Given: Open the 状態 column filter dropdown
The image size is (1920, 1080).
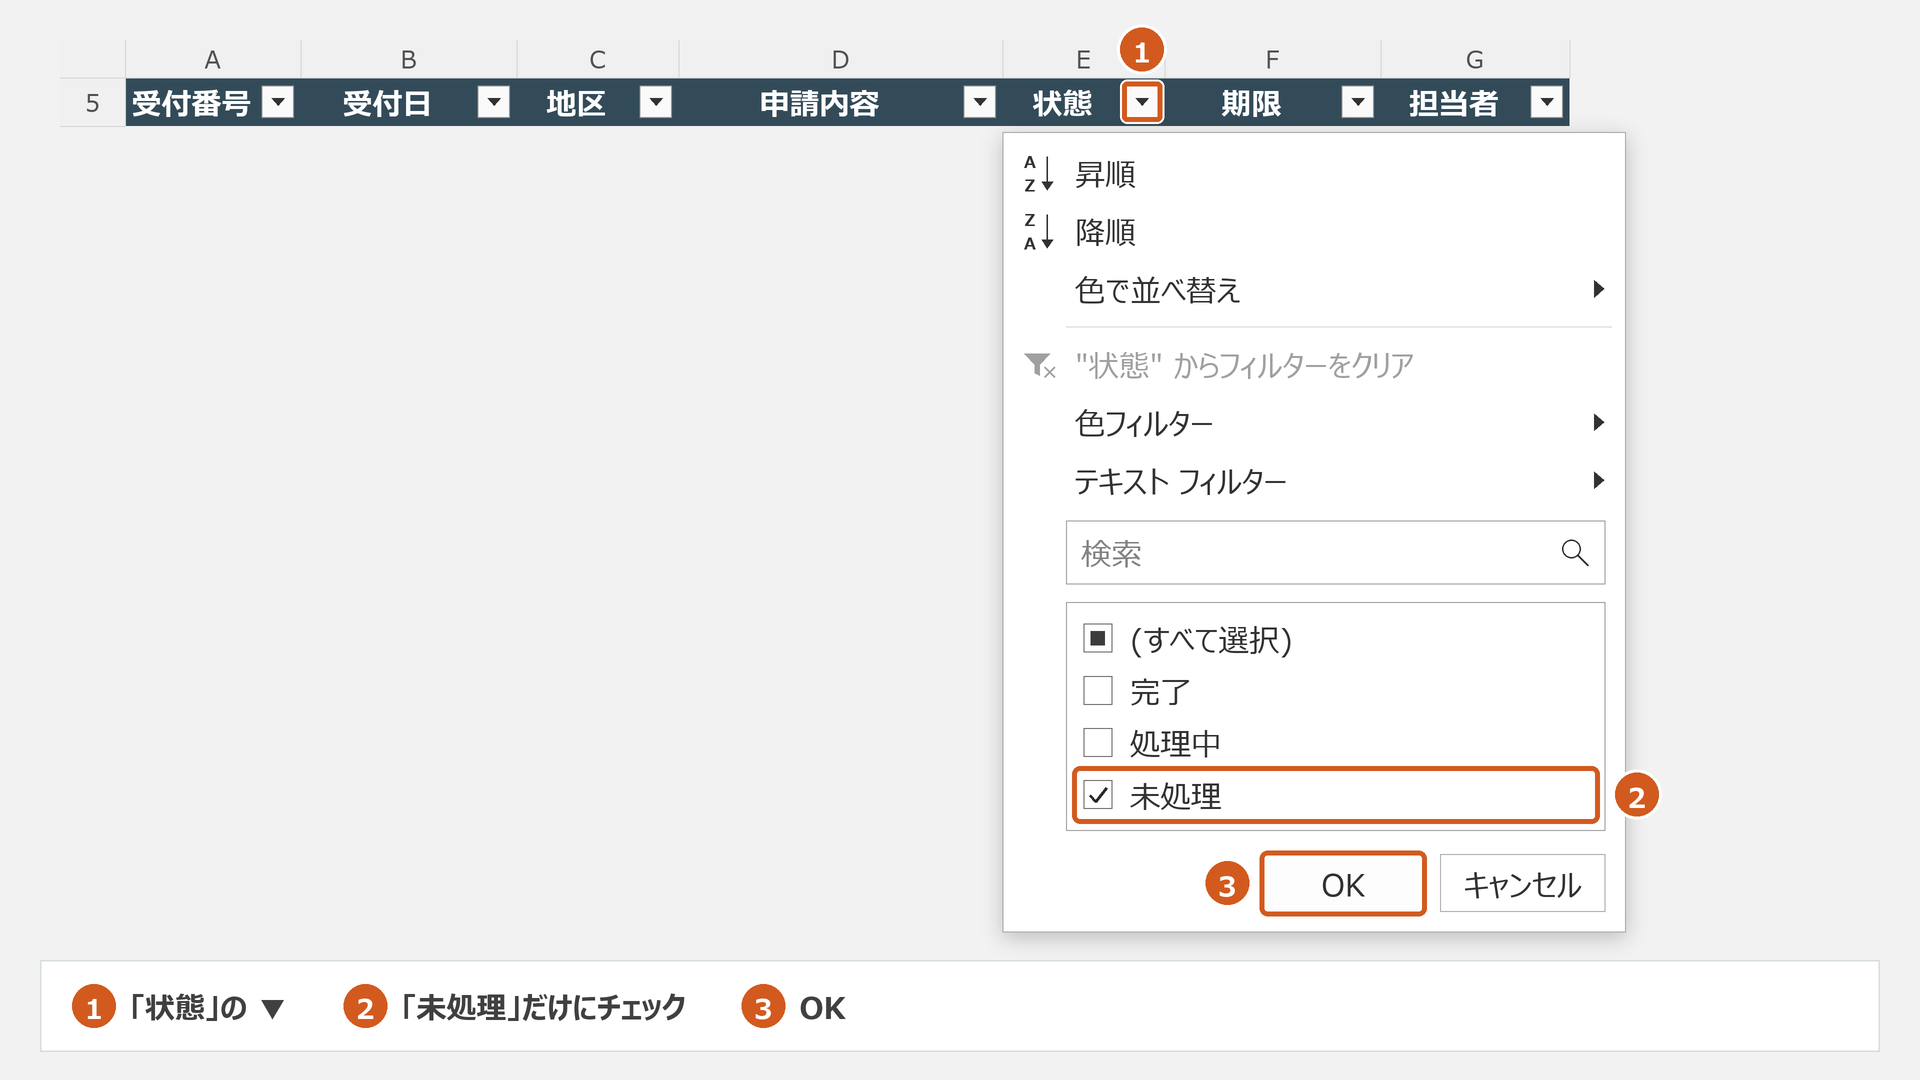Looking at the screenshot, I should [x=1142, y=102].
